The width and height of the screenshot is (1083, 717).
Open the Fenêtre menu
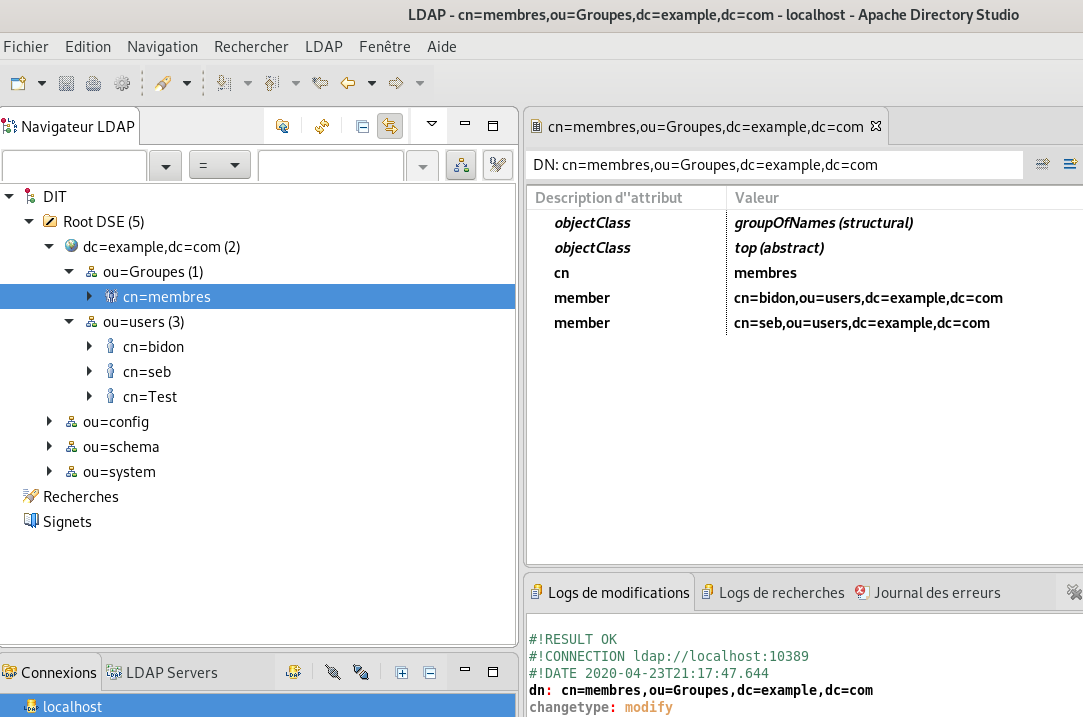click(x=385, y=47)
